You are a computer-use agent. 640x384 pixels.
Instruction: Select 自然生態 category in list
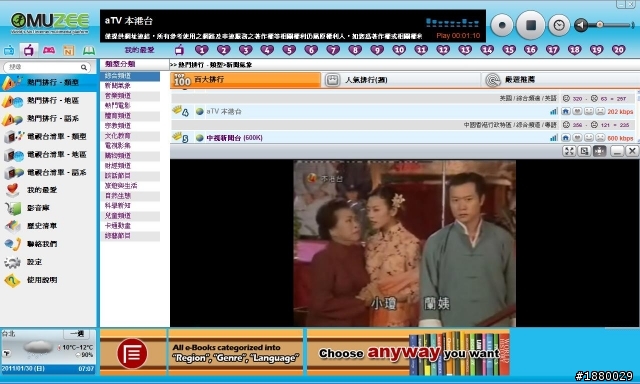pos(130,196)
